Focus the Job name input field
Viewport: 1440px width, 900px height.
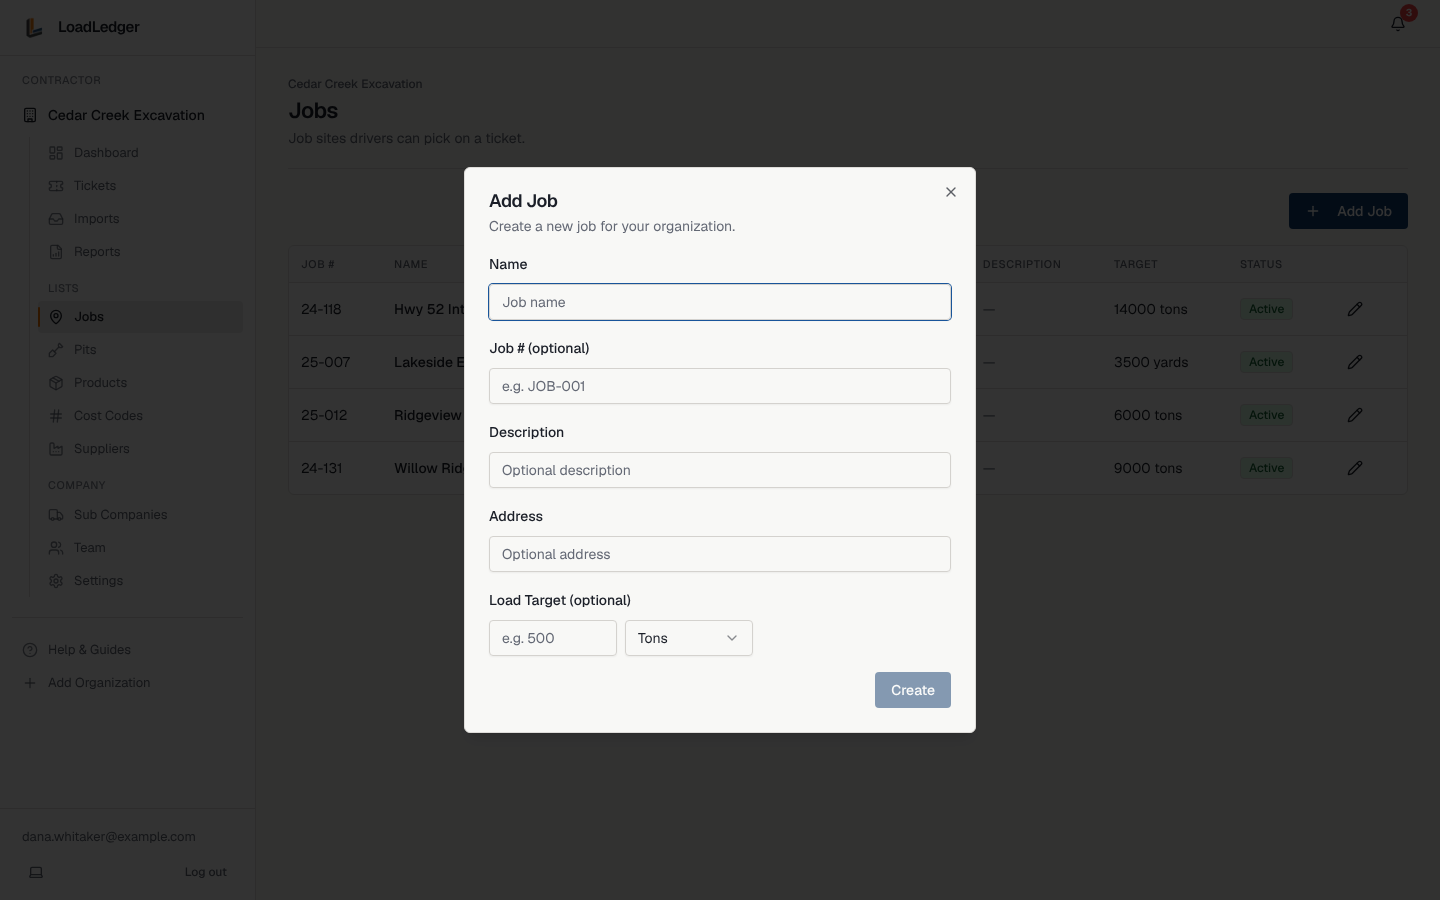tap(720, 302)
